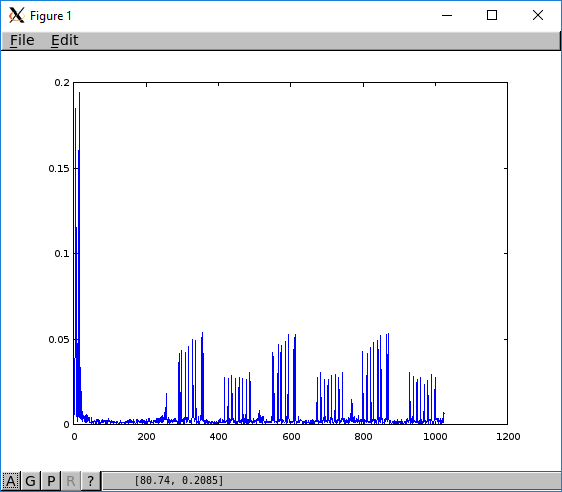This screenshot has height=492, width=562.
Task: Click the 400 x-axis tick label
Action: 218,436
